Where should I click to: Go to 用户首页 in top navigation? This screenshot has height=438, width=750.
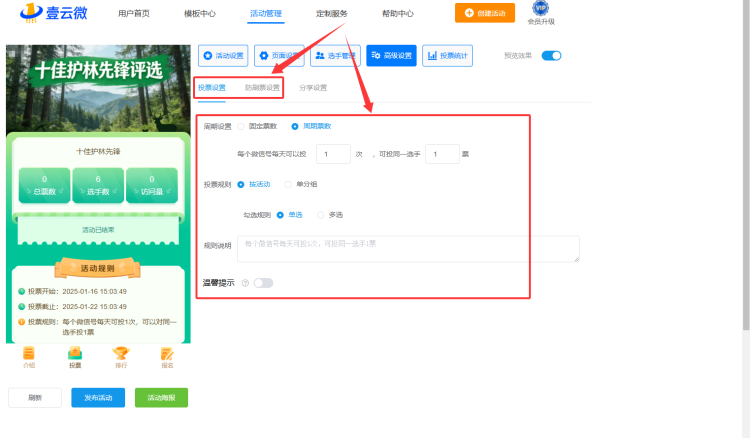(134, 13)
